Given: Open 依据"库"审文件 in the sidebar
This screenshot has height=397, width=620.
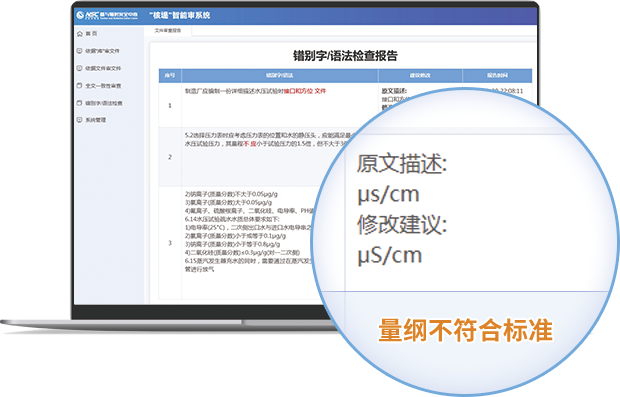Looking at the screenshot, I should (x=102, y=51).
